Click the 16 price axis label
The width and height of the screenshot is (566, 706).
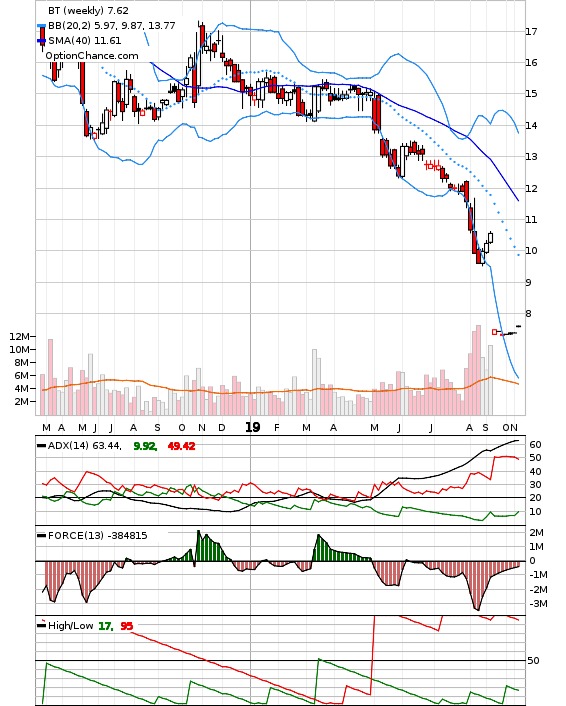tap(531, 63)
